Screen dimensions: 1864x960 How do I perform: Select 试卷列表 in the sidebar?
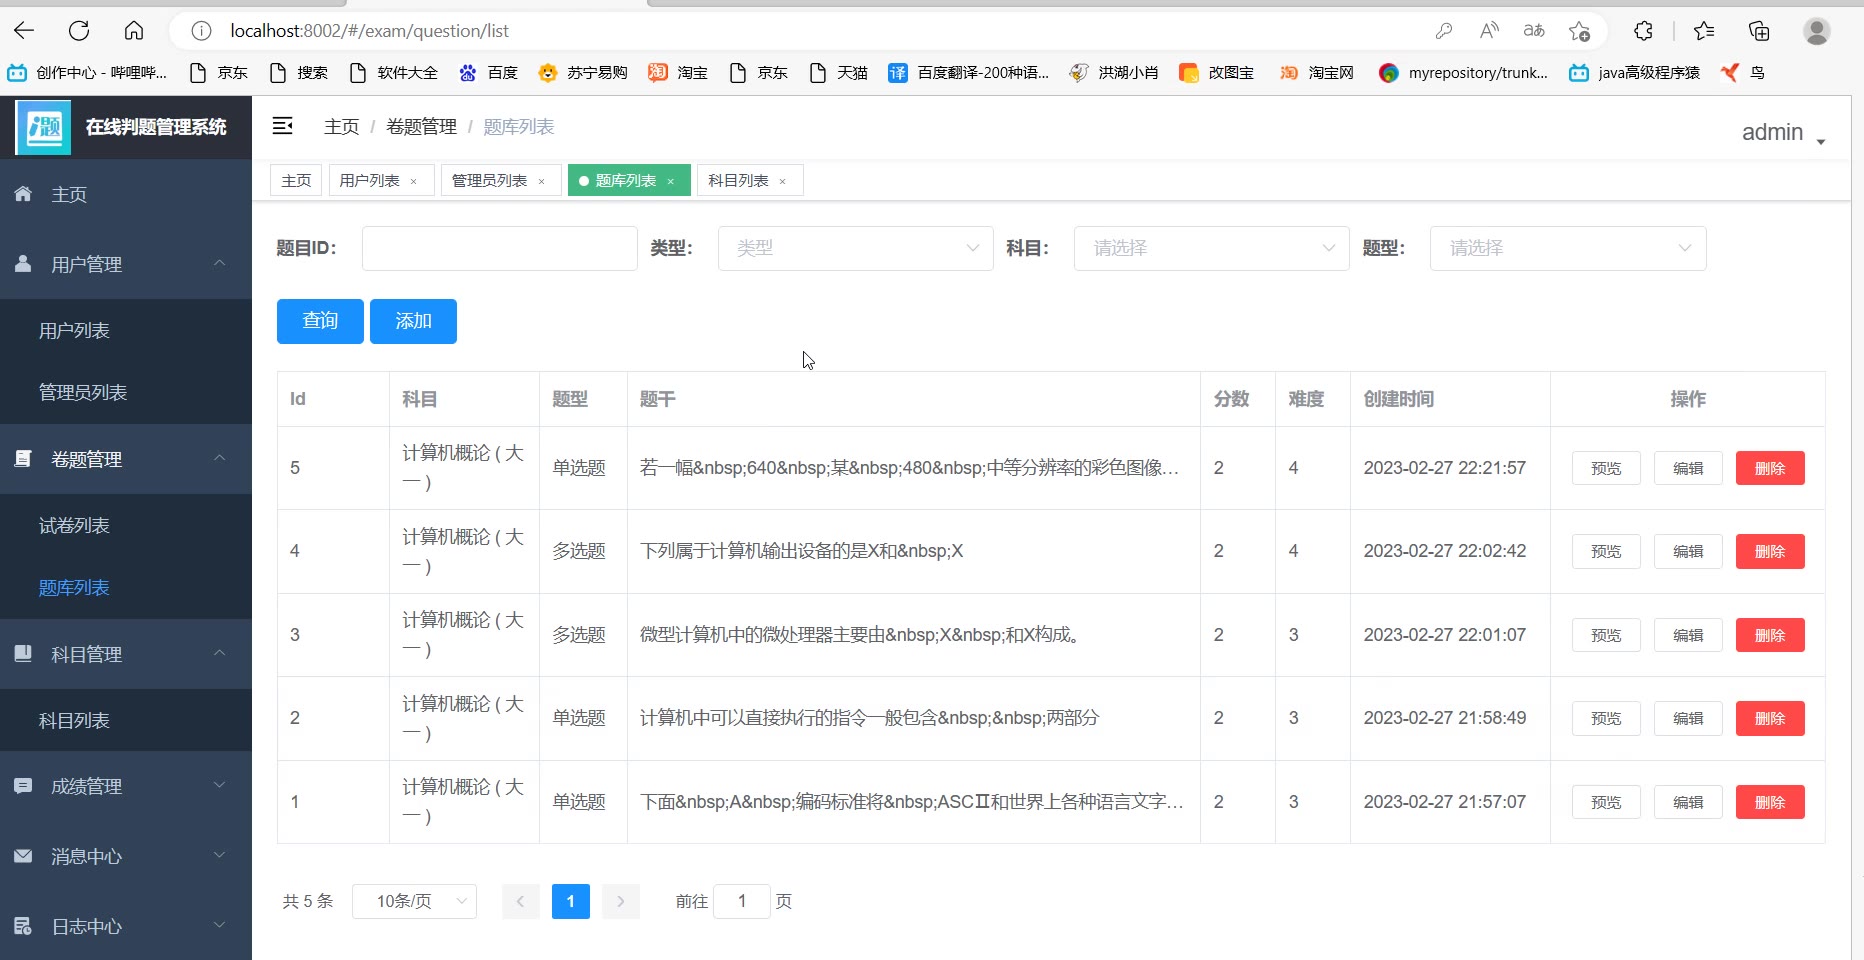(x=74, y=526)
